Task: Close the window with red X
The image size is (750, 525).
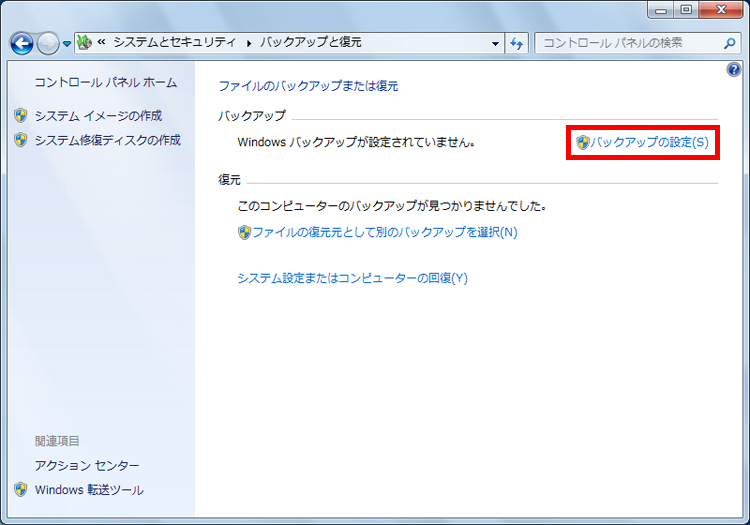Action: click(x=721, y=10)
